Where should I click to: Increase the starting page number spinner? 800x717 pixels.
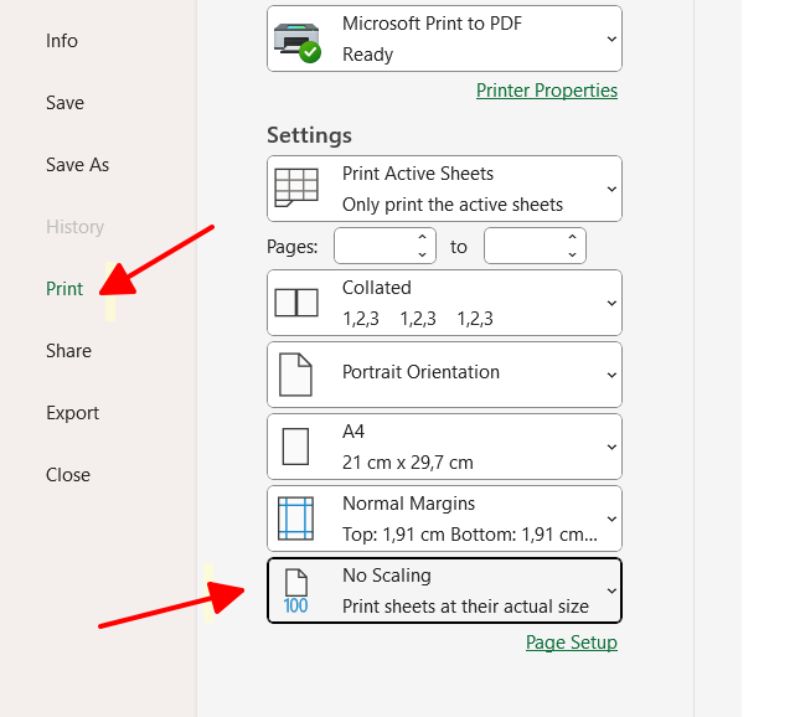422,238
